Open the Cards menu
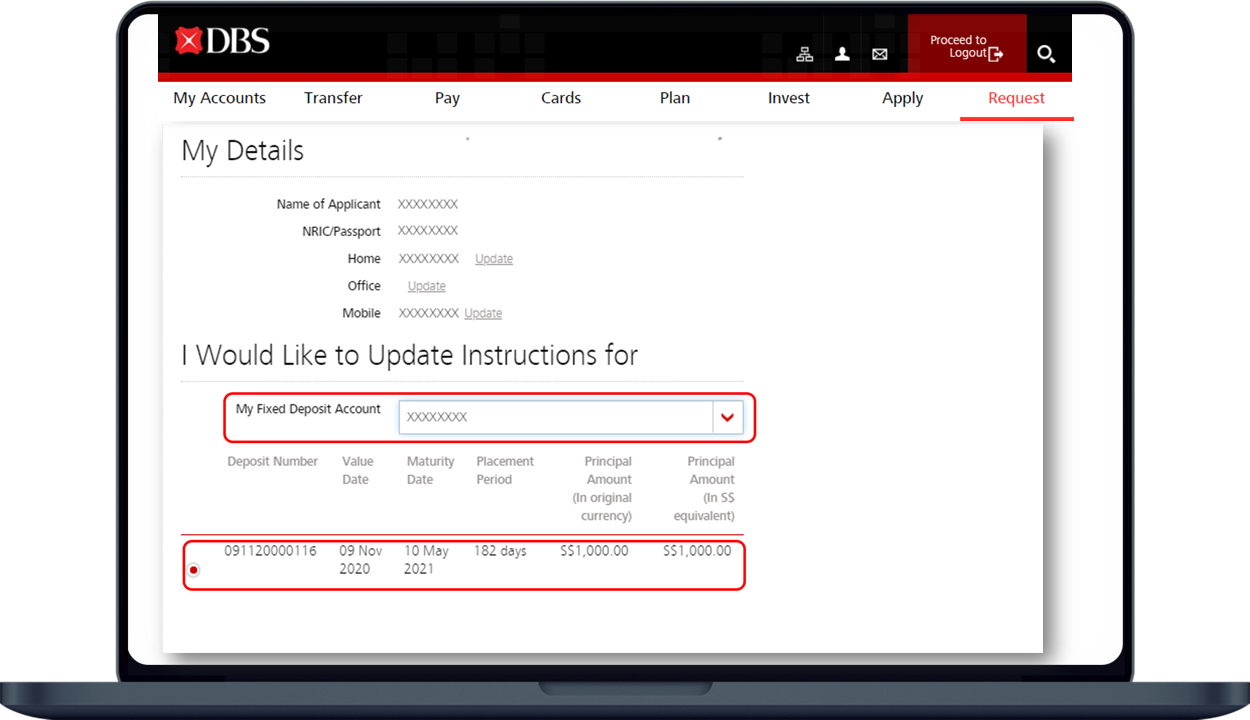1250x720 pixels. (561, 98)
